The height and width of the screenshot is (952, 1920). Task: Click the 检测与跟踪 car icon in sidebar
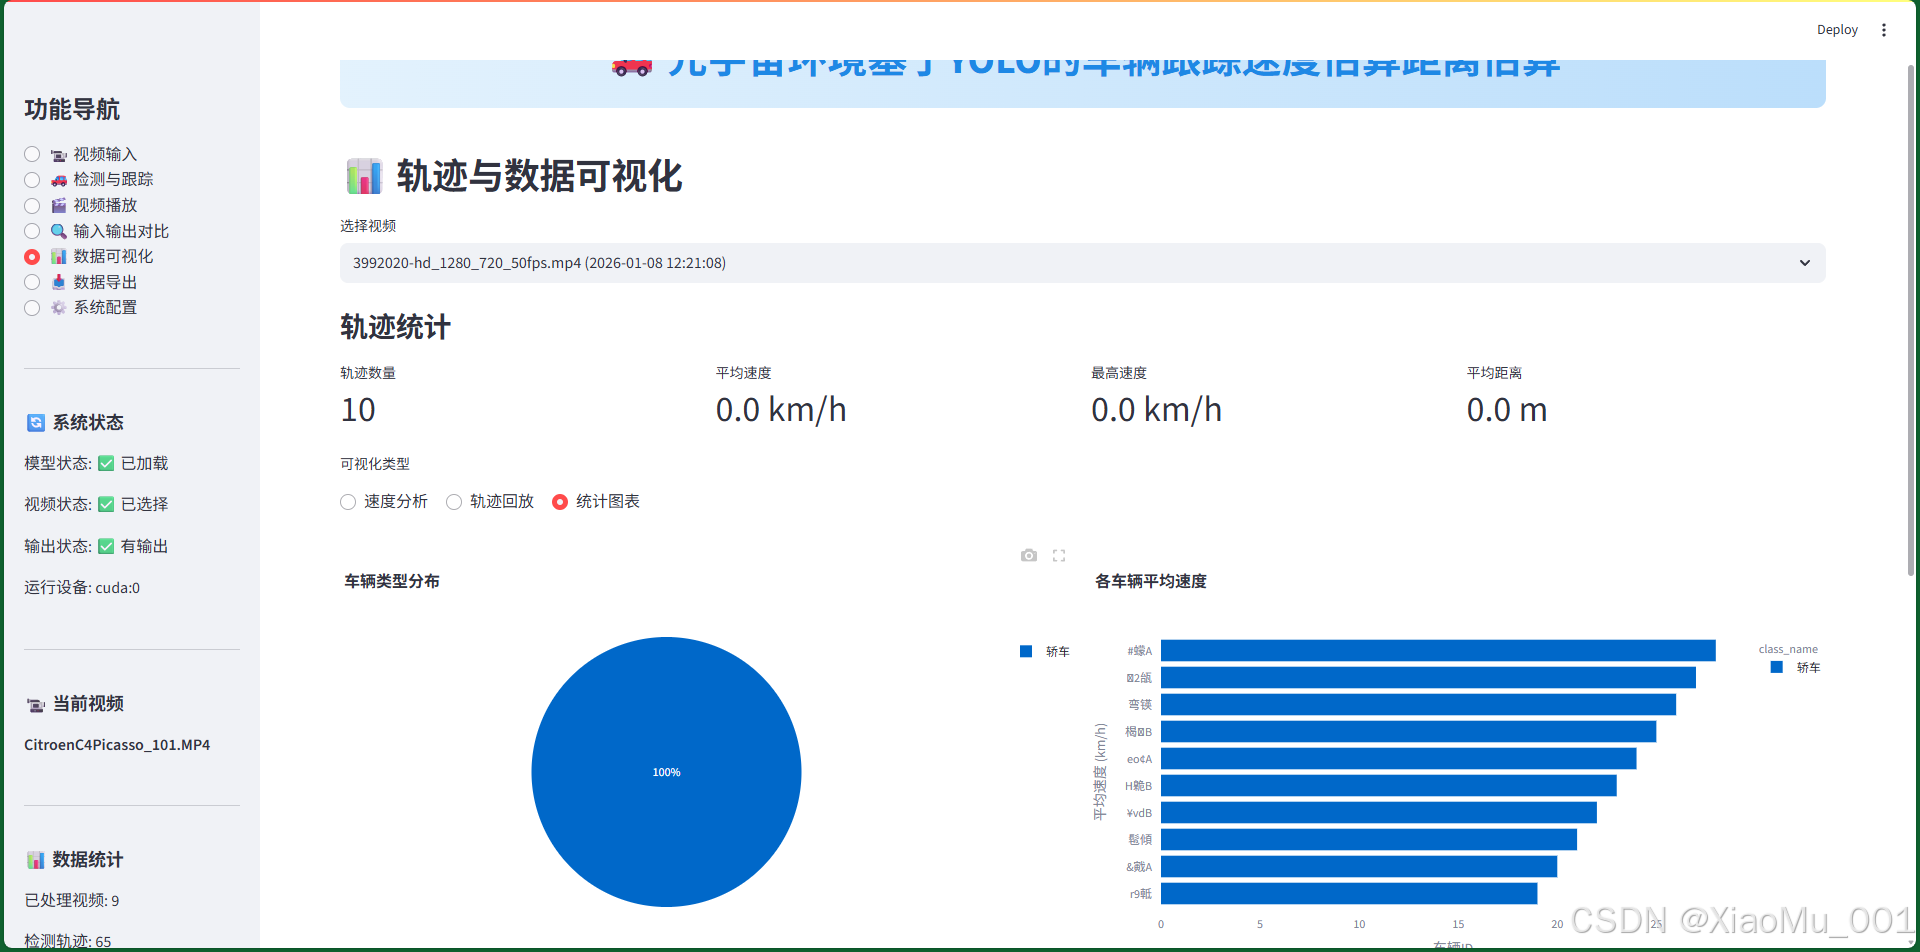pos(58,179)
